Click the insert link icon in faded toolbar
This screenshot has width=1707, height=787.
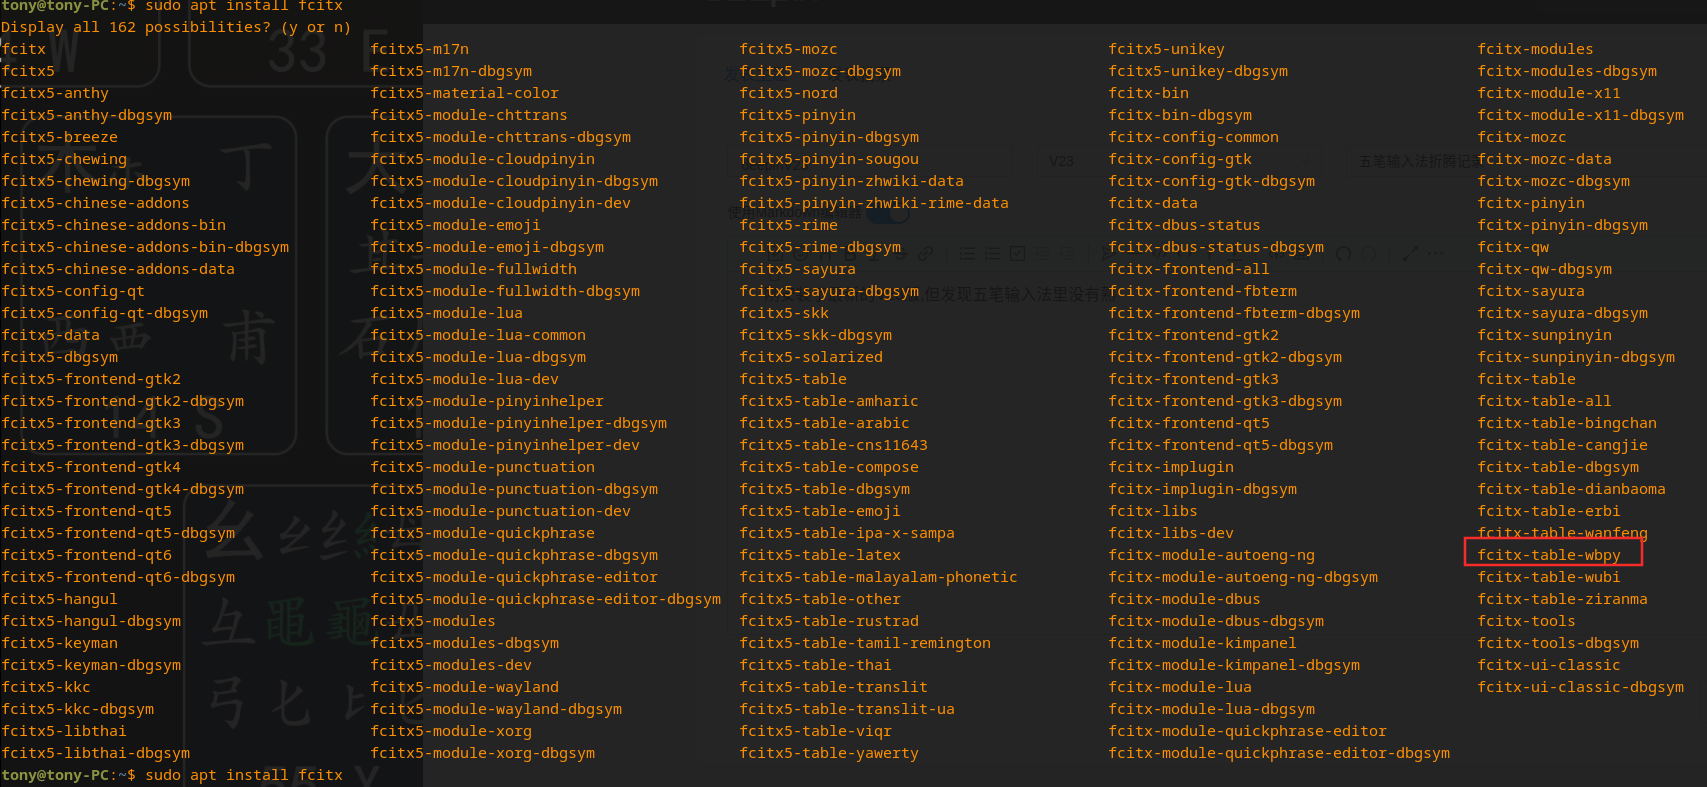point(926,253)
